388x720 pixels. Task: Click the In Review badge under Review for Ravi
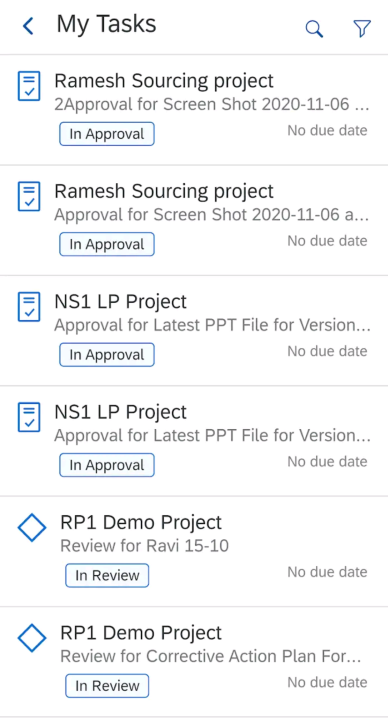[x=107, y=575]
